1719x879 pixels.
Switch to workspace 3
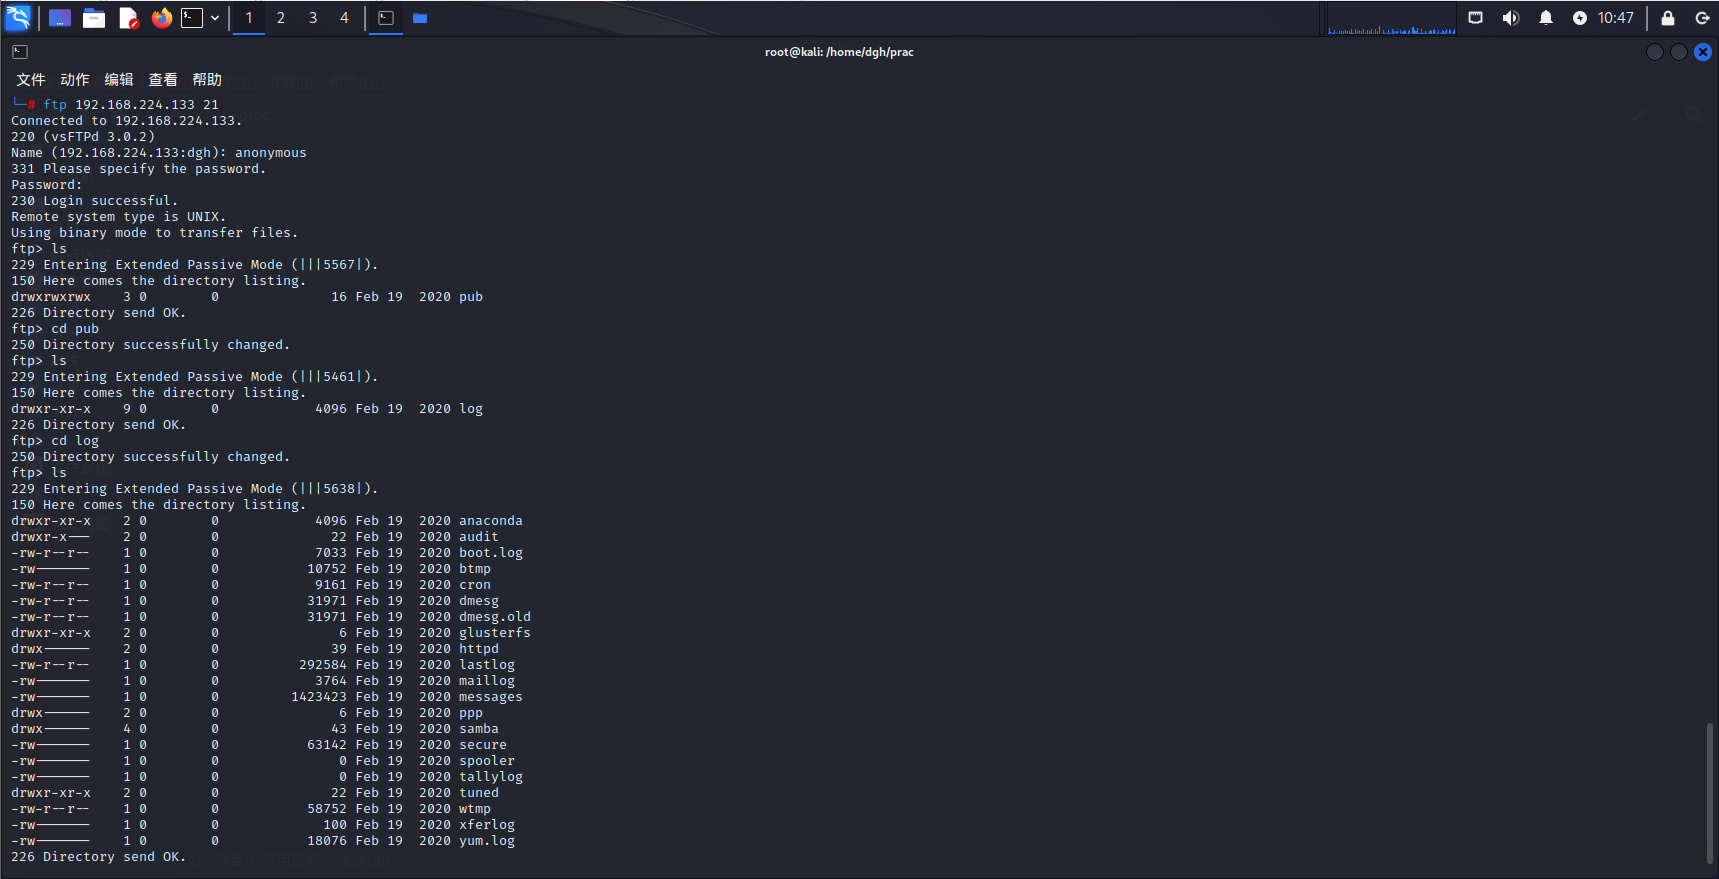click(313, 18)
